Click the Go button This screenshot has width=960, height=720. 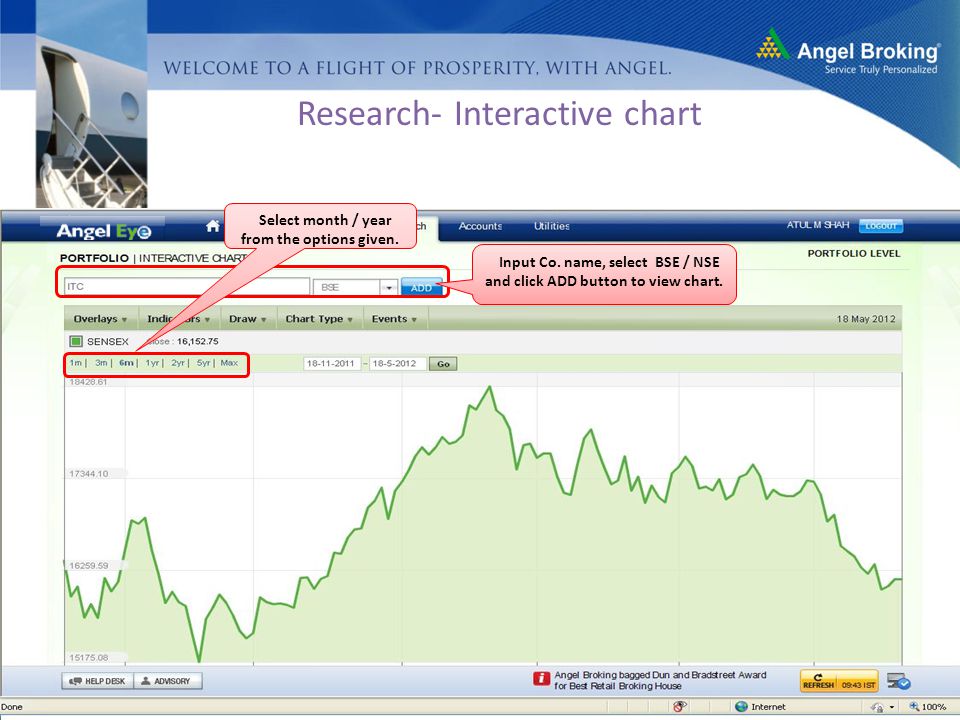(443, 364)
